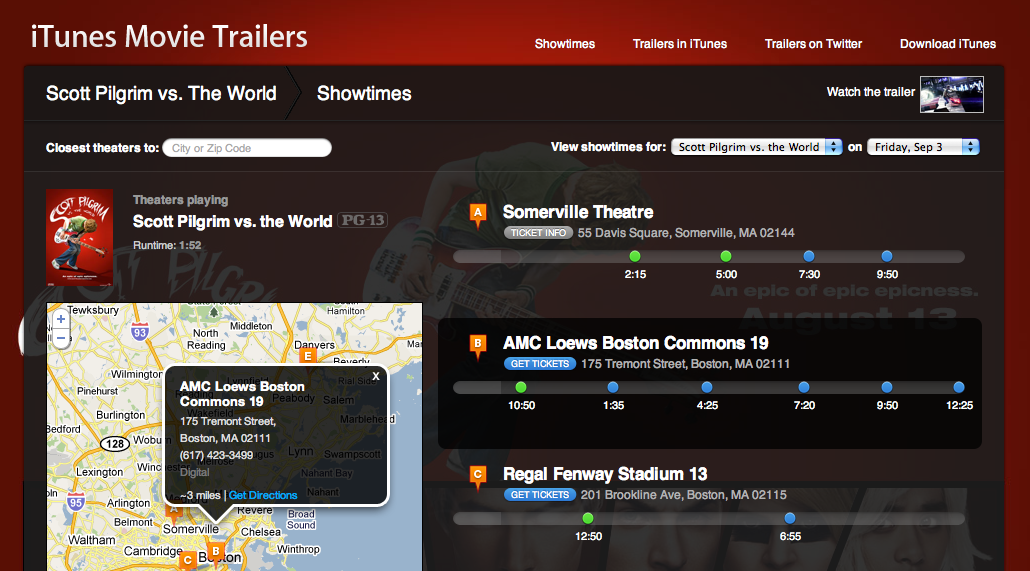The height and width of the screenshot is (571, 1030).
Task: Zoom out on the map
Action: click(x=60, y=338)
